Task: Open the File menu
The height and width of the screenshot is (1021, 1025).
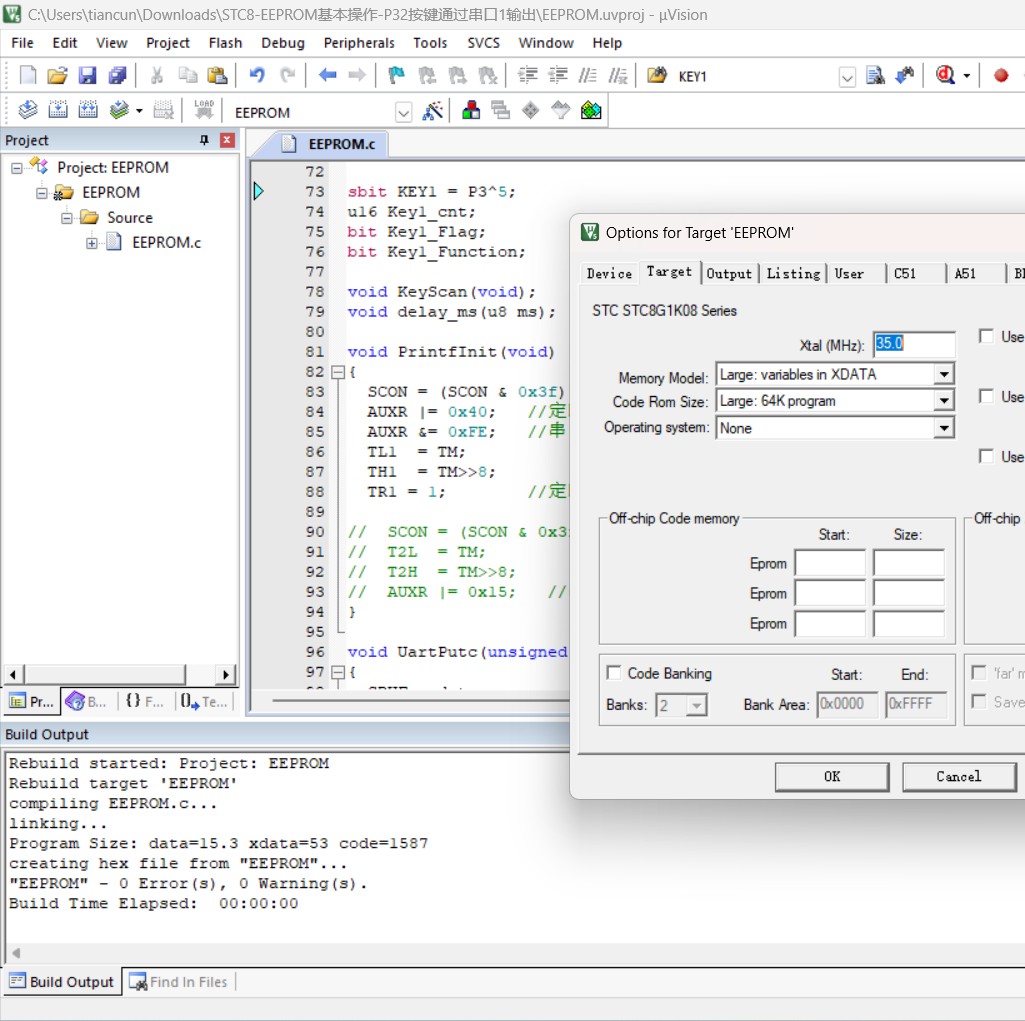Action: (x=22, y=43)
